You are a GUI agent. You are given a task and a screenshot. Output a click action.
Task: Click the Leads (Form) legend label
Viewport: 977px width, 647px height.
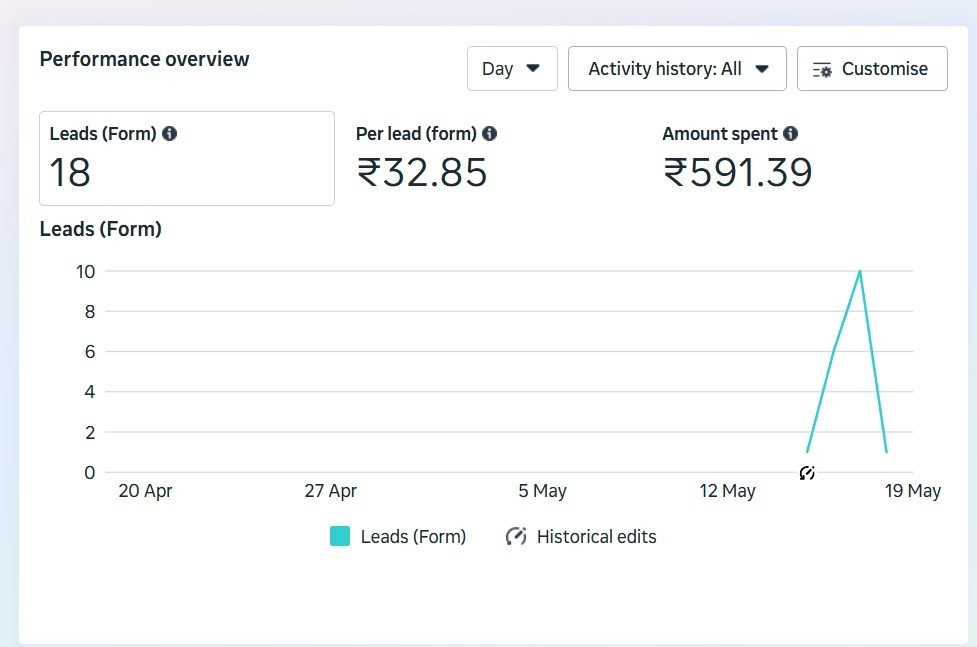(x=413, y=537)
